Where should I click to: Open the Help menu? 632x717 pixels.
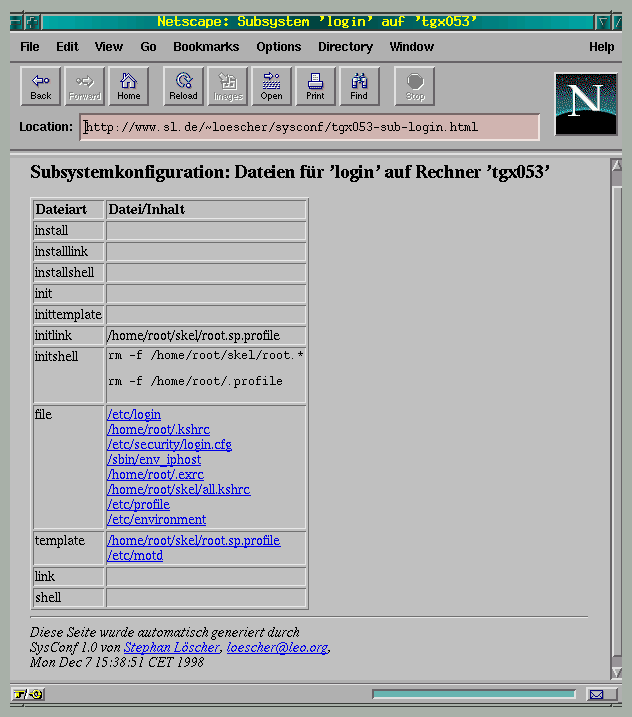click(601, 47)
